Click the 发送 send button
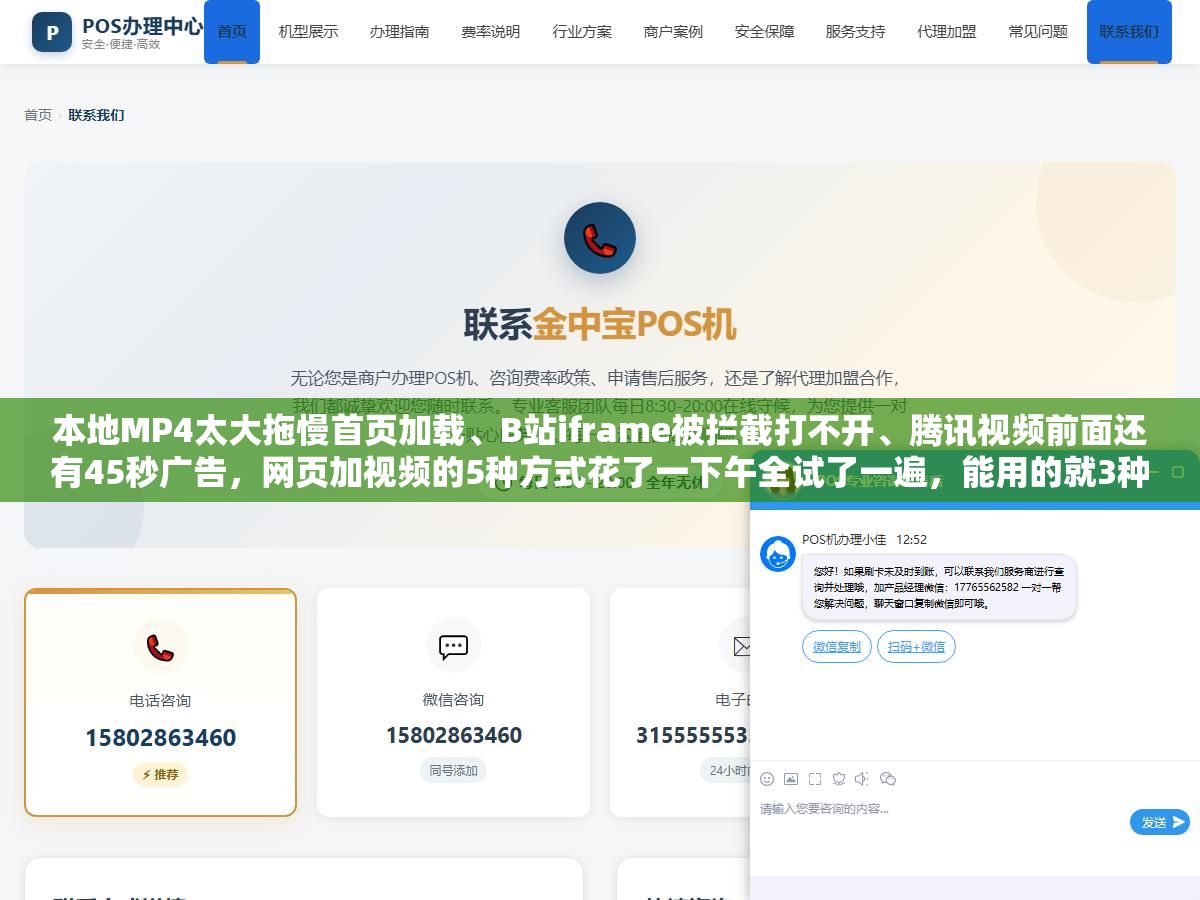This screenshot has width=1200, height=900. click(x=1160, y=822)
